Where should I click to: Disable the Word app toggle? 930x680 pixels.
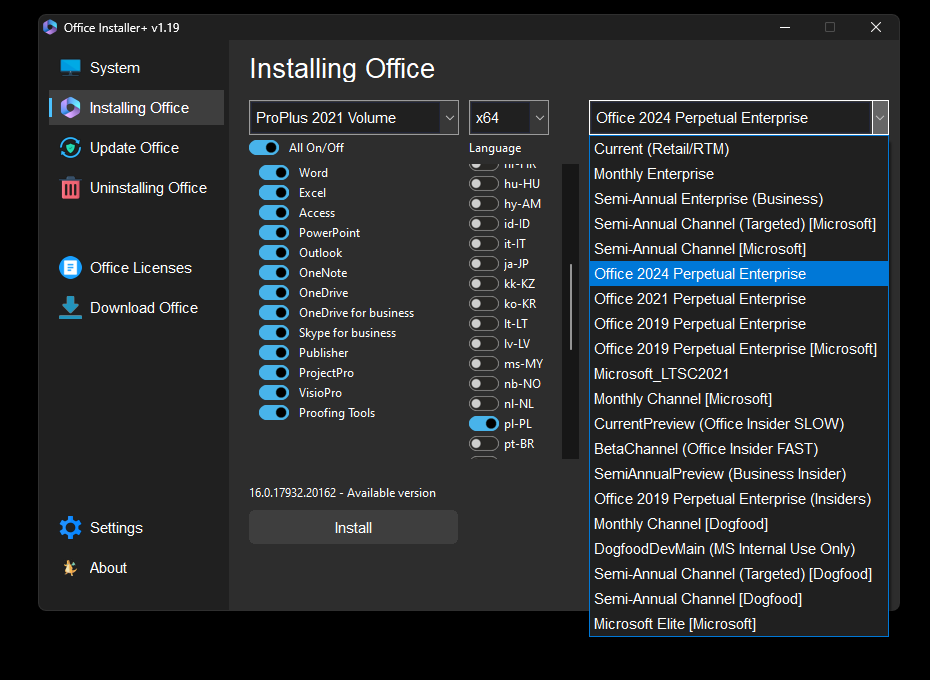tap(274, 173)
